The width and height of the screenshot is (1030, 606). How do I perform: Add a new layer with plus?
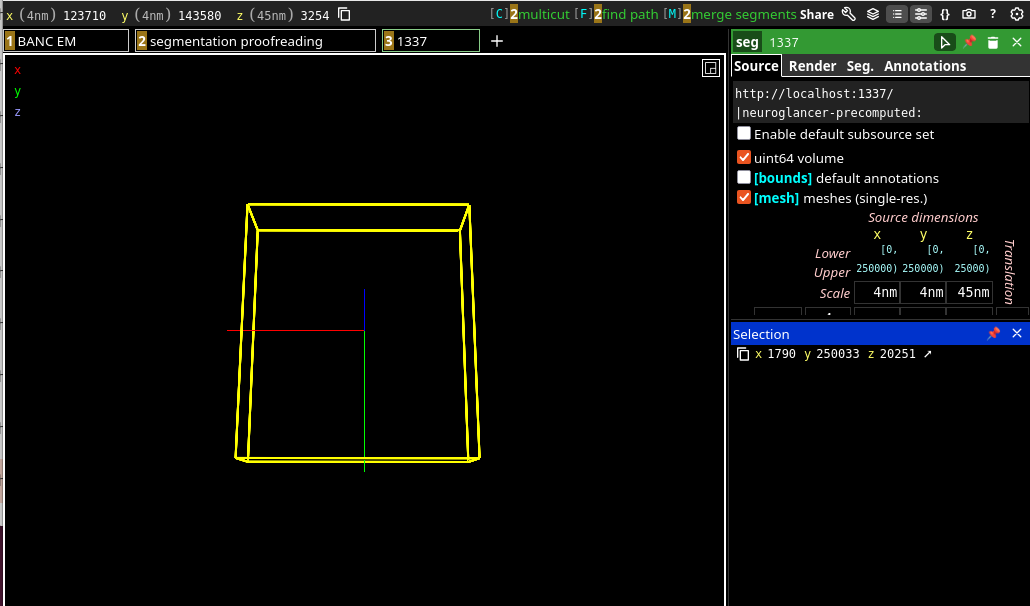pyautogui.click(x=497, y=41)
